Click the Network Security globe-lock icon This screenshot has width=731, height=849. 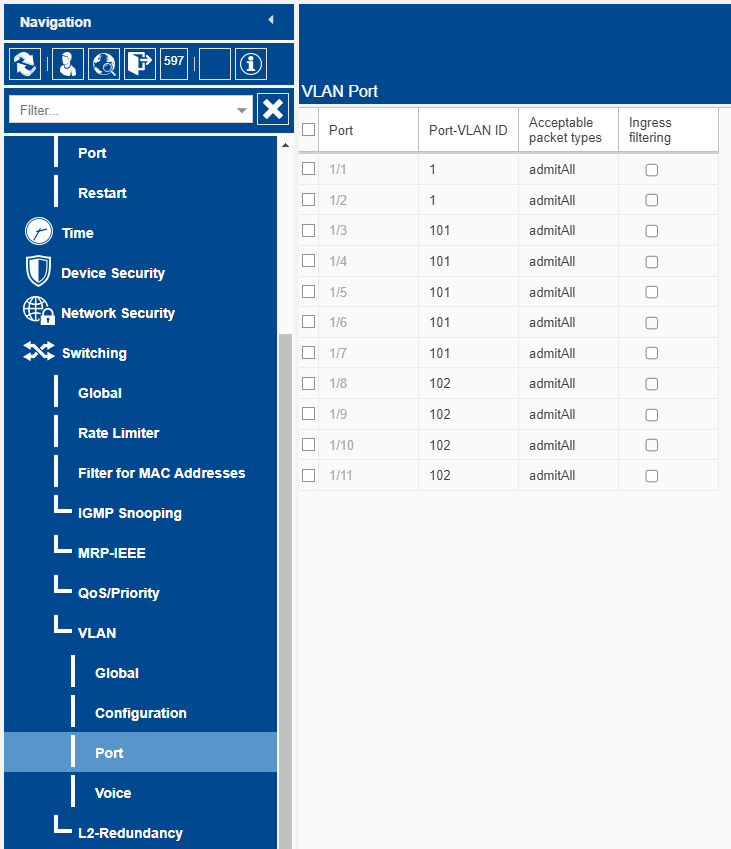38,311
